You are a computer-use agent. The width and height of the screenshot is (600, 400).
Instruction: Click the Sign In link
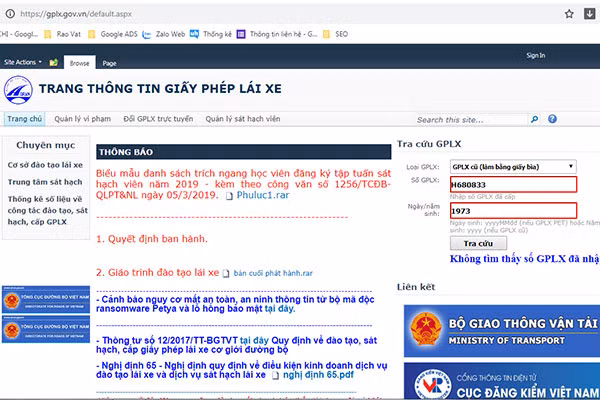pos(536,56)
